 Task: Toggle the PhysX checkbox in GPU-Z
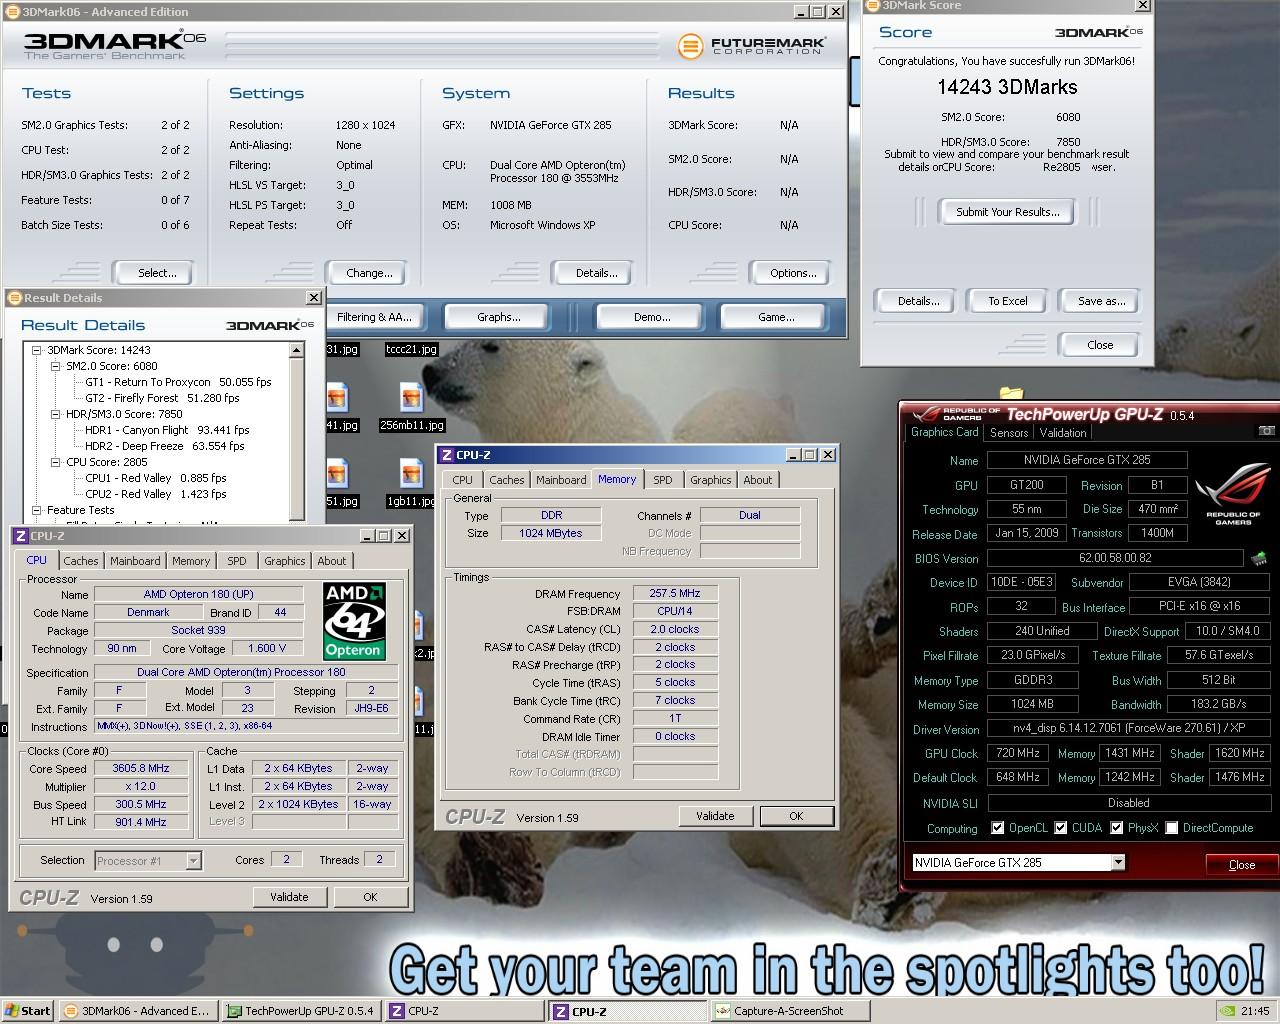coord(1115,828)
